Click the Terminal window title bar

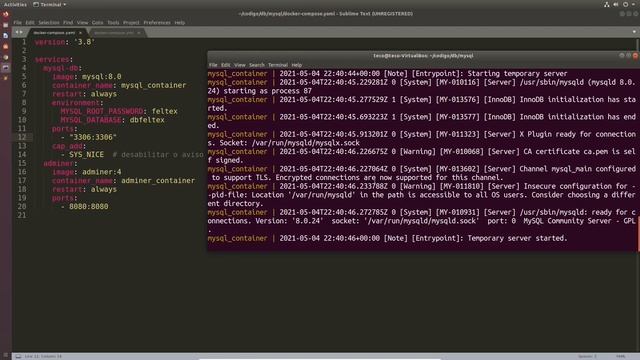pos(423,56)
